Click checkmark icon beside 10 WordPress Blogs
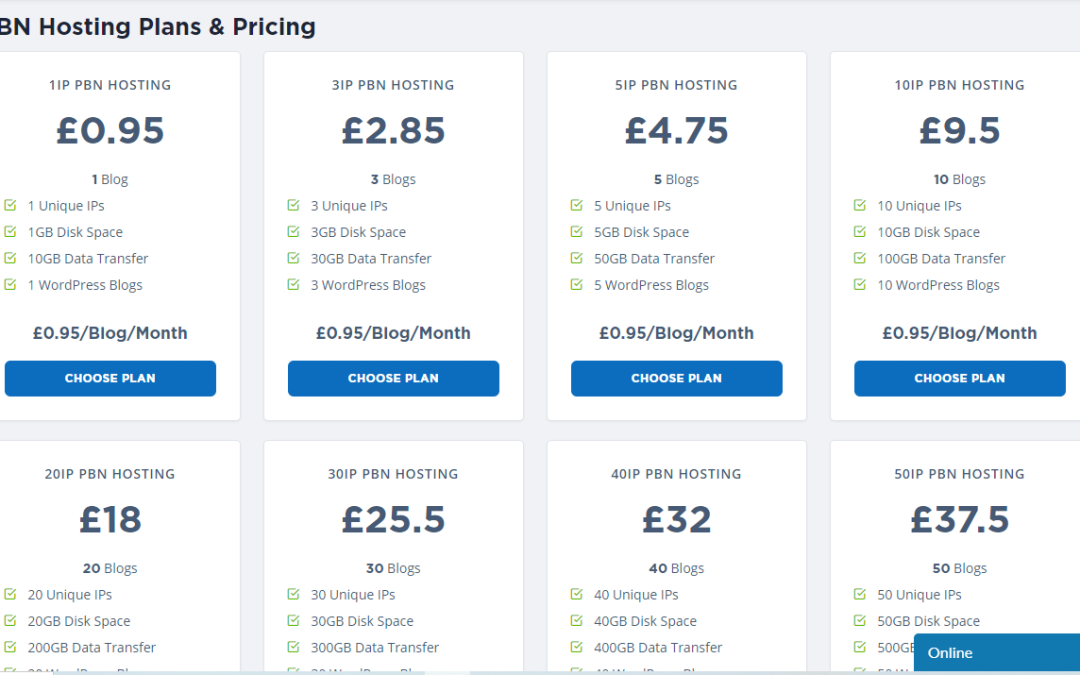 click(x=860, y=285)
